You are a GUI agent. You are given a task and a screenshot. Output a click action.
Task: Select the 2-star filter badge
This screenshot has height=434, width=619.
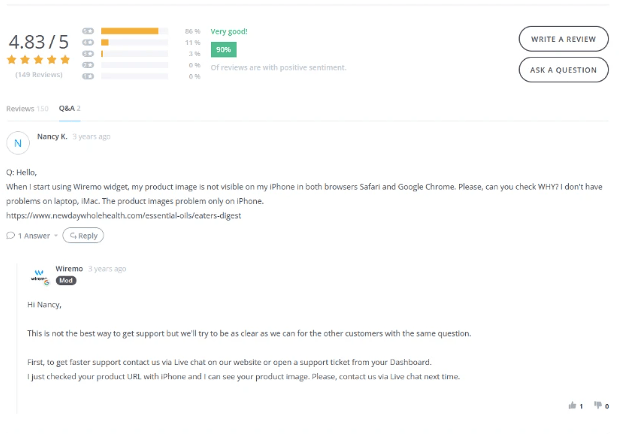(x=88, y=65)
